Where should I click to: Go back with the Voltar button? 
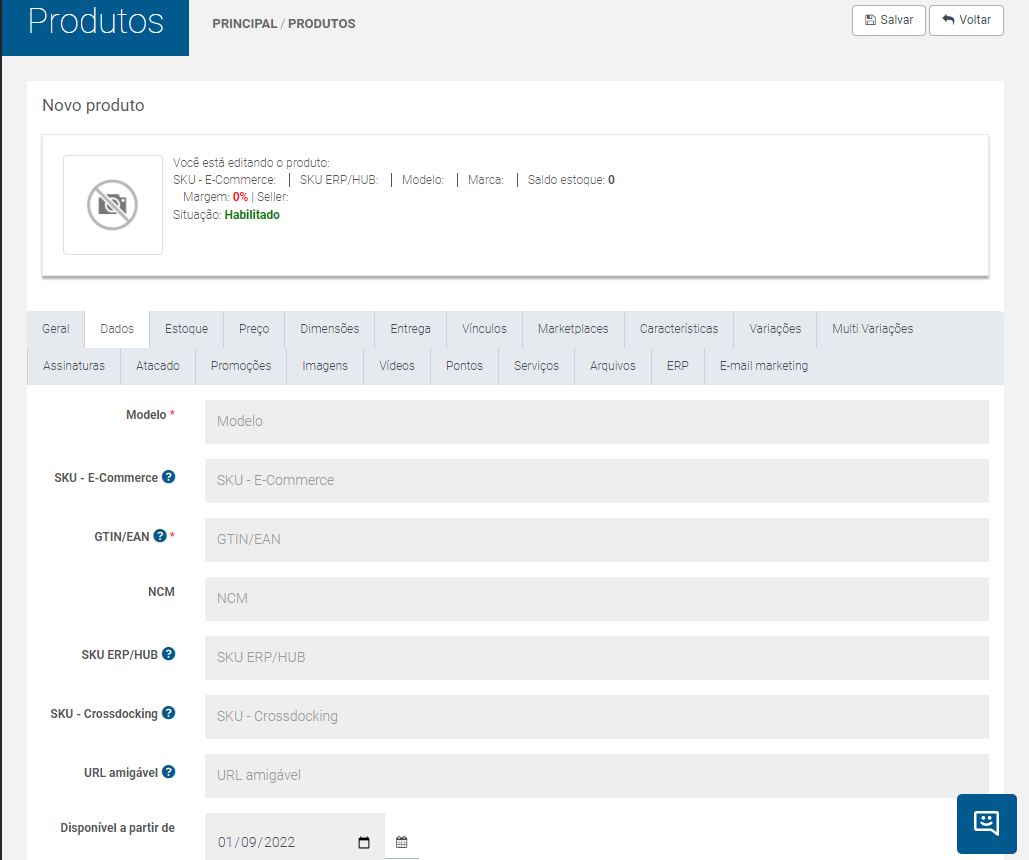[x=966, y=20]
